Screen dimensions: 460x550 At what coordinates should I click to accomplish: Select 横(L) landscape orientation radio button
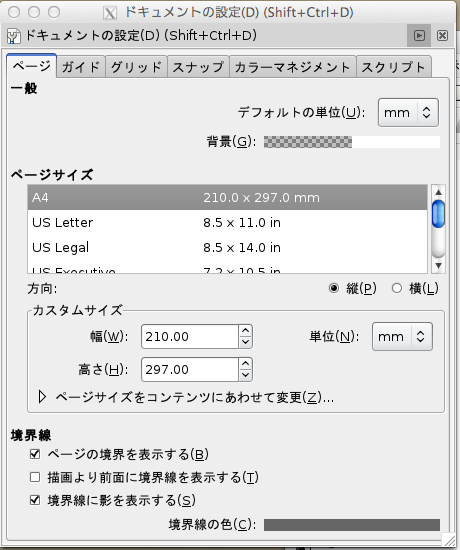coord(397,288)
